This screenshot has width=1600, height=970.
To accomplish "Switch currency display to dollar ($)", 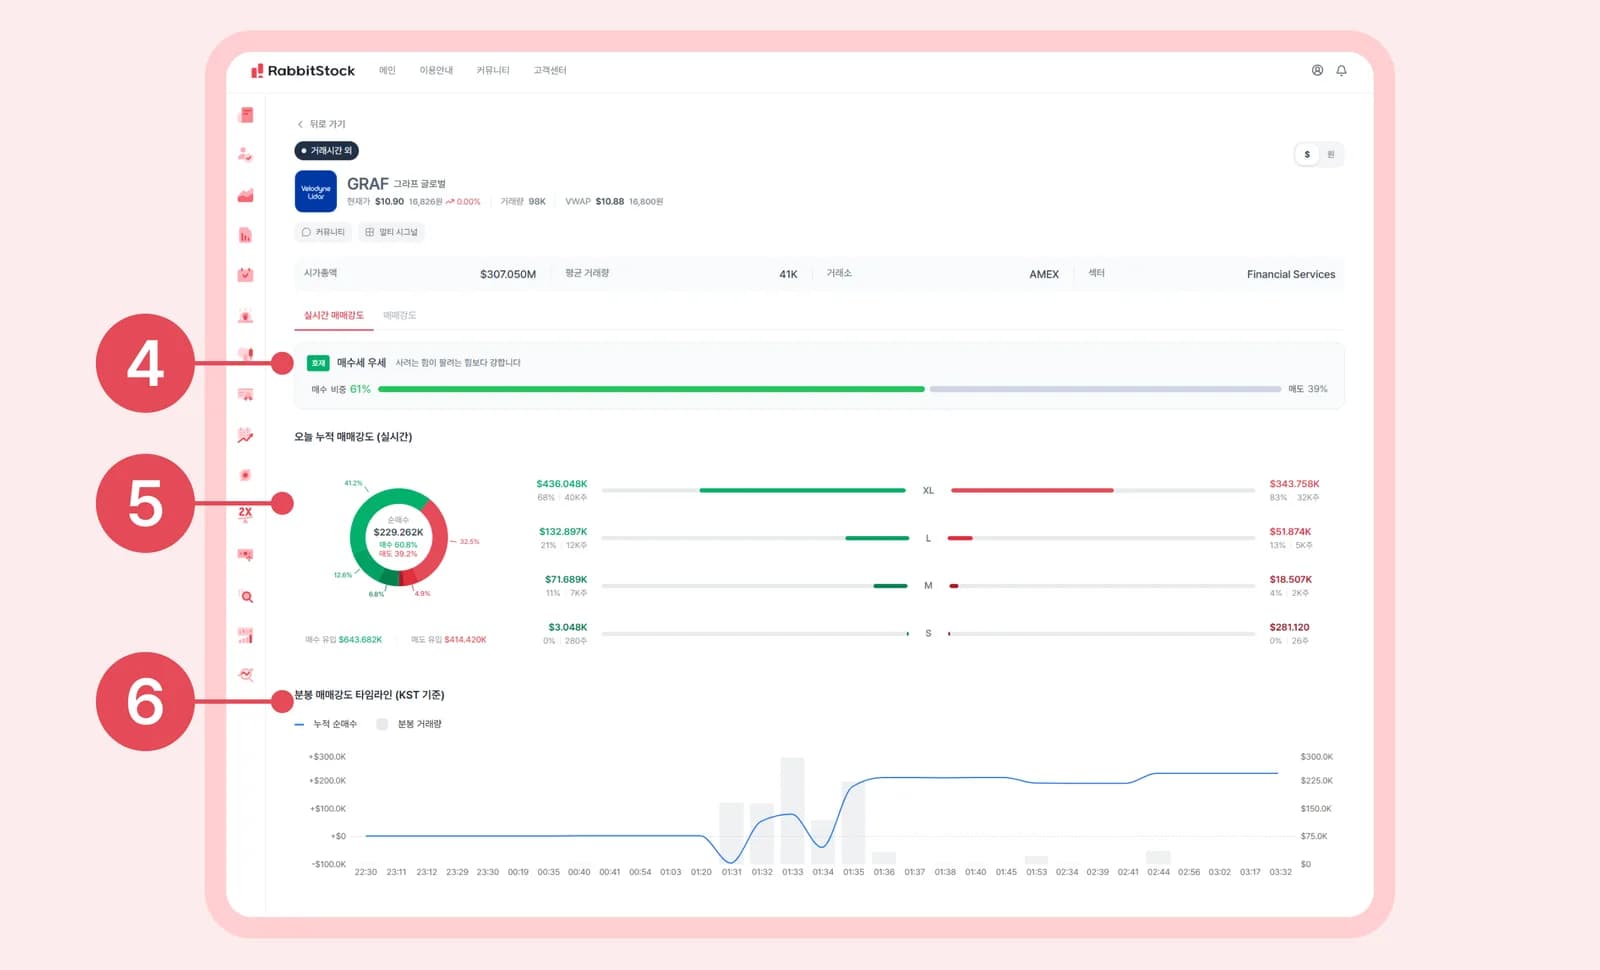I will [x=1307, y=154].
